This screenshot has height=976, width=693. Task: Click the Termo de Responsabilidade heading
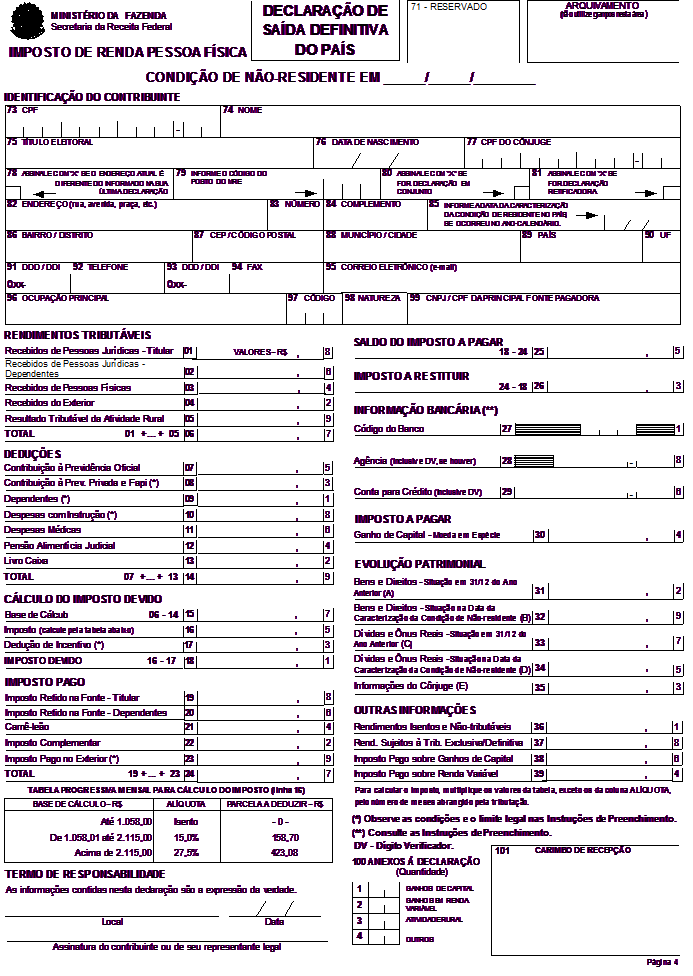84,873
